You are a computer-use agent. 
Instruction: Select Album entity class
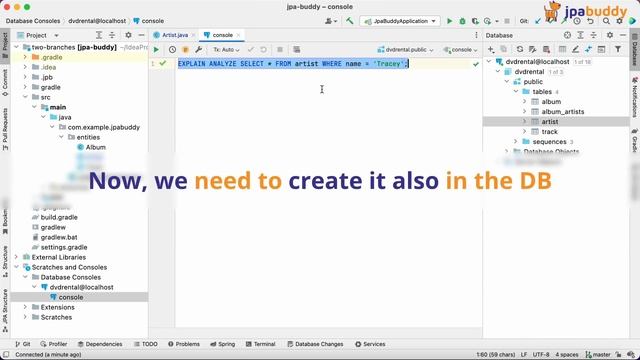point(96,147)
